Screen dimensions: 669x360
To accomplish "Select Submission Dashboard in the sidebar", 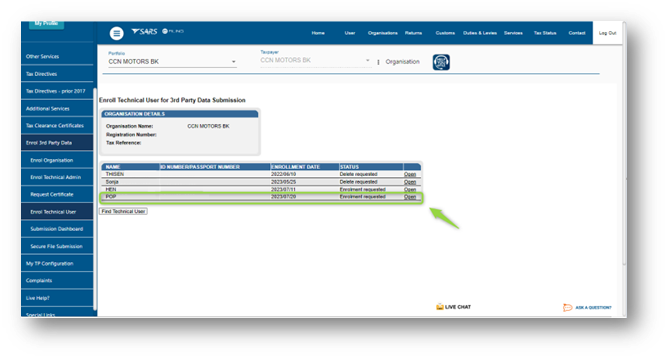I will click(57, 229).
